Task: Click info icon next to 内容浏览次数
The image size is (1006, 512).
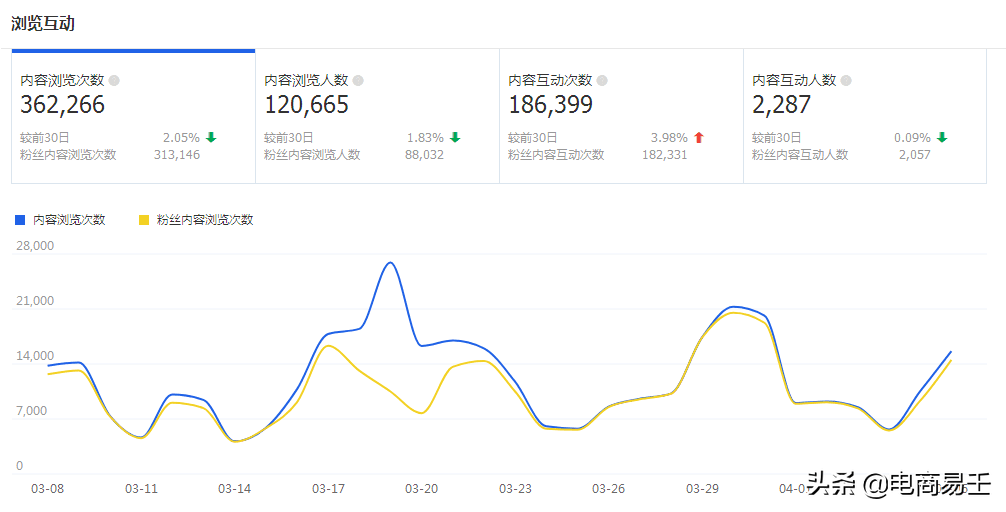Action: 114,81
